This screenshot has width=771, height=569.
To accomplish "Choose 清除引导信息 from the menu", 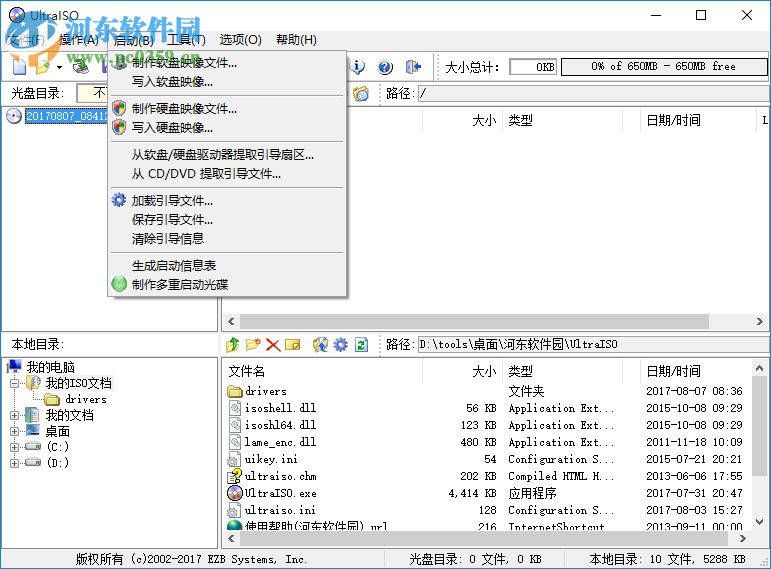I will coord(227,239).
